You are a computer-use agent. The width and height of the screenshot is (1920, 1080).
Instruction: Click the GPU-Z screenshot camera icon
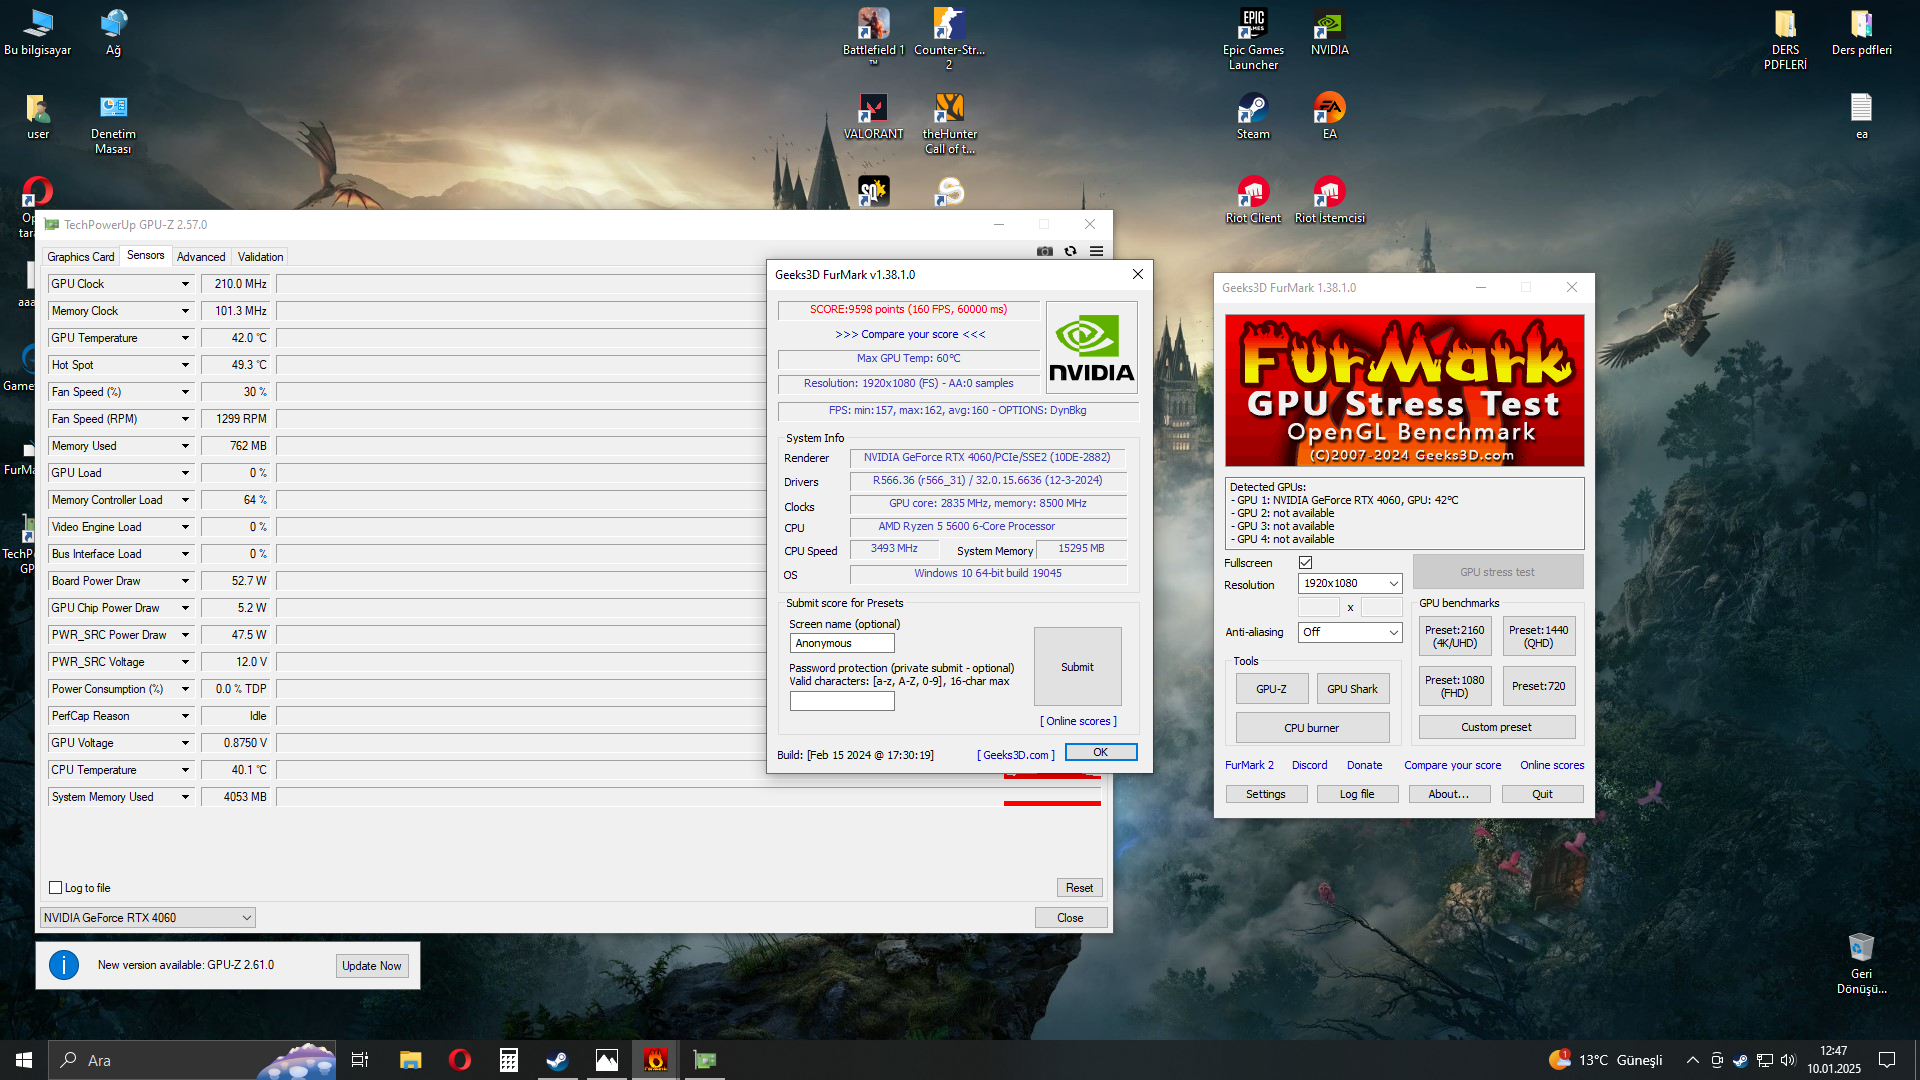1044,251
